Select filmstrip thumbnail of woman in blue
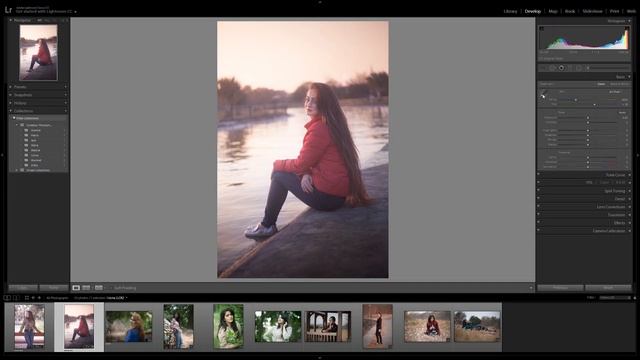Image resolution: width=640 pixels, height=360 pixels. (x=129, y=327)
